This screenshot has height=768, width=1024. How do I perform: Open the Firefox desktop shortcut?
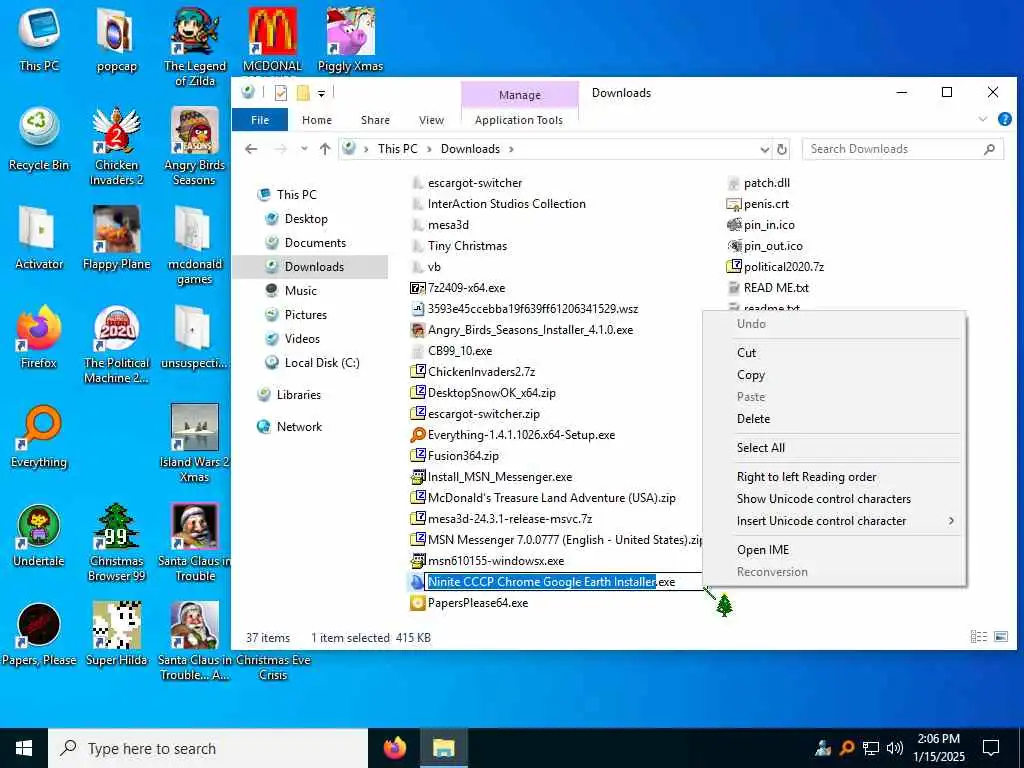point(39,338)
